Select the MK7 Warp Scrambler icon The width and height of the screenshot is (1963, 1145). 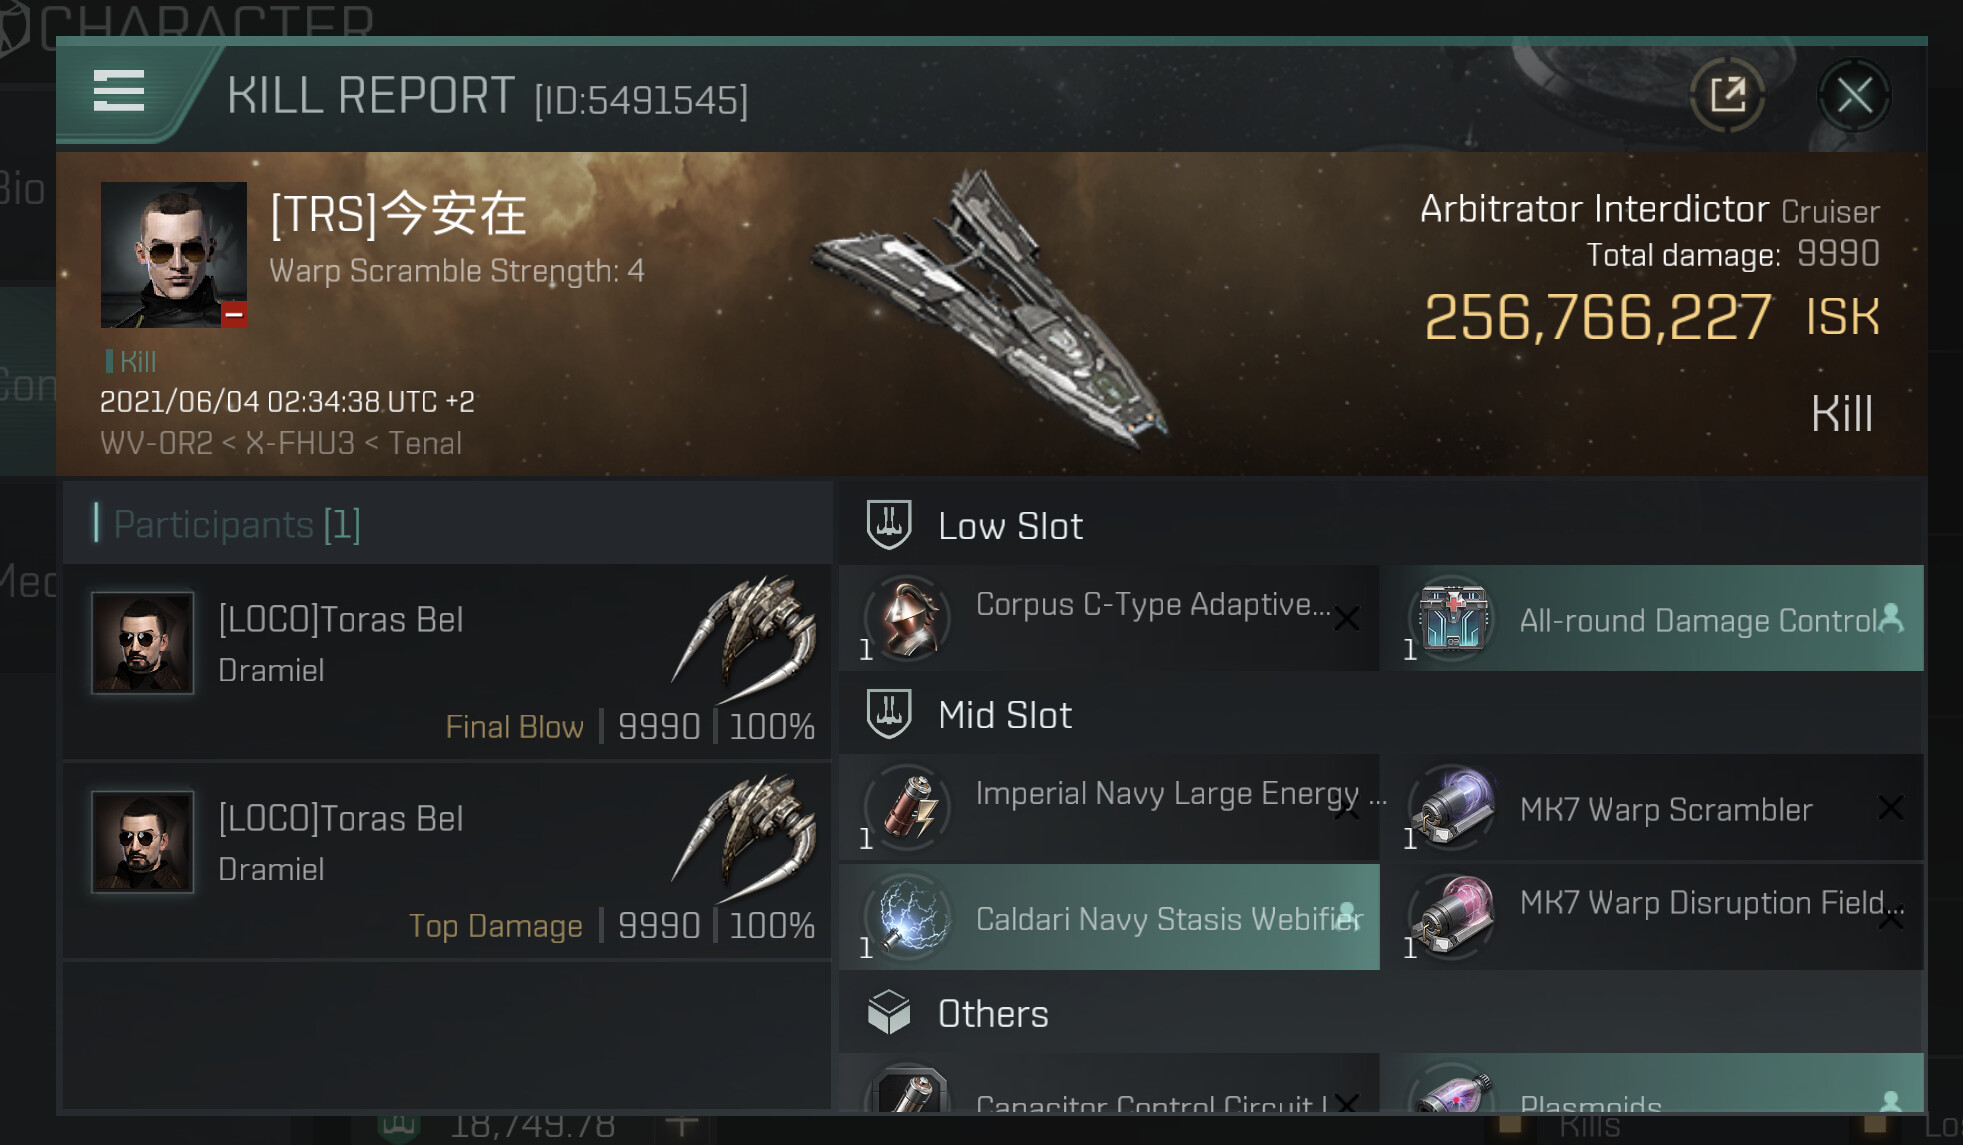click(1454, 807)
